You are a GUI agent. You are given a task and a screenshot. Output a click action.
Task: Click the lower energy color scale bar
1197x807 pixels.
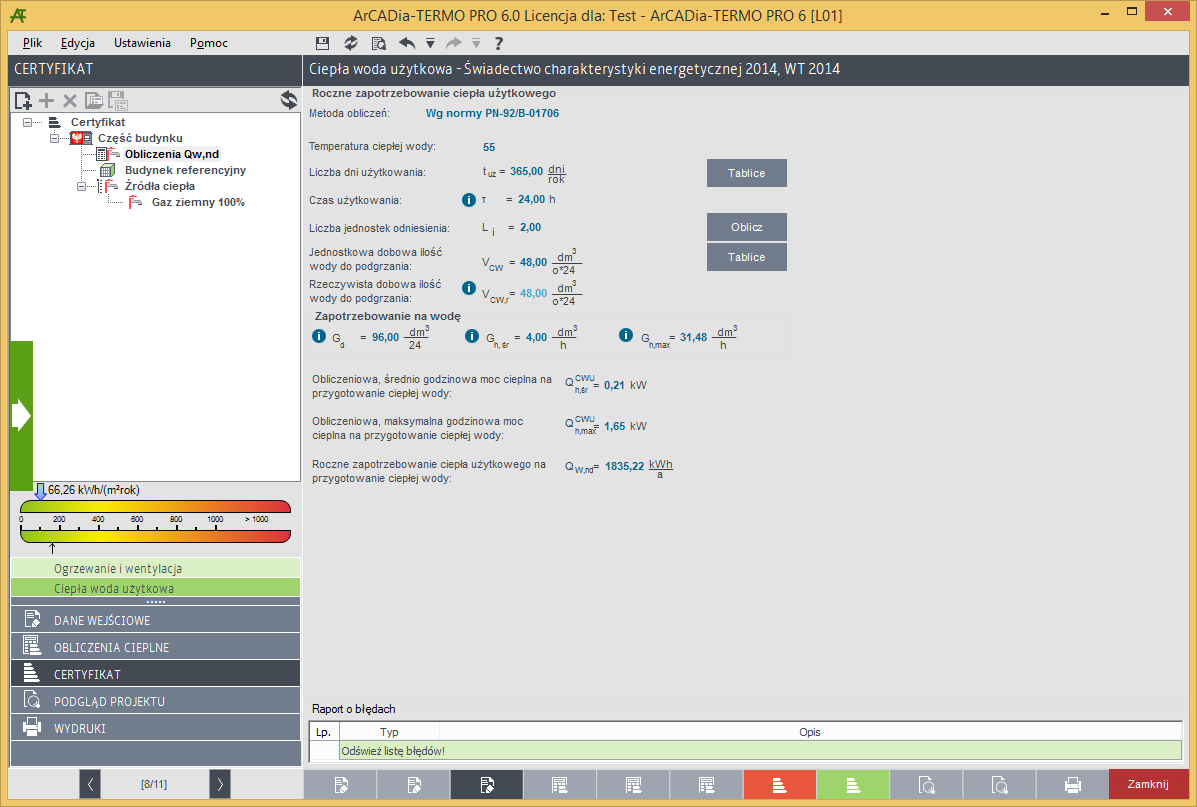156,536
